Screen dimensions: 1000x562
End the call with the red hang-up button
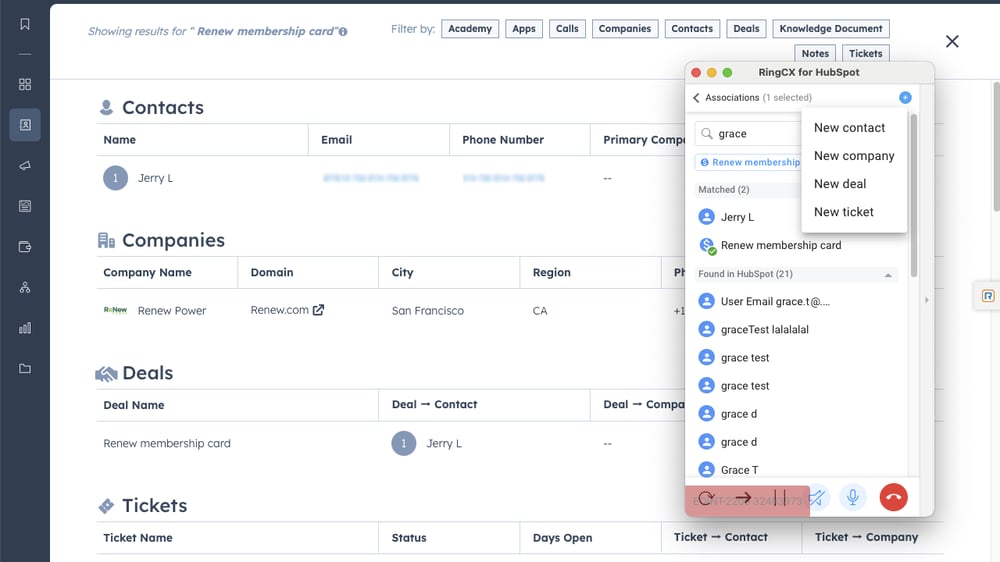(x=893, y=498)
